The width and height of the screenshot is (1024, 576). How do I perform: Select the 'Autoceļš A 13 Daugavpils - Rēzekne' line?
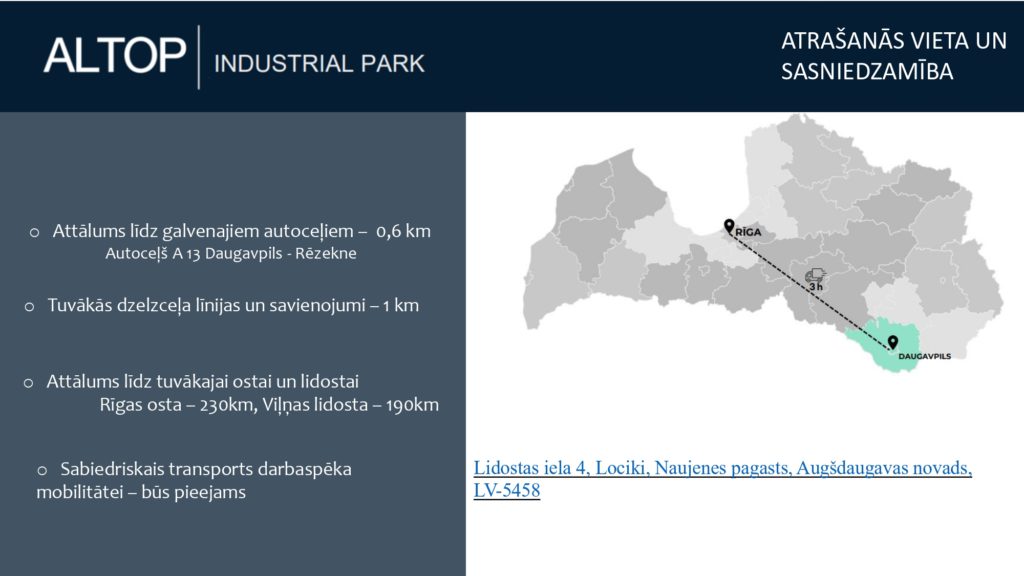[x=231, y=254]
